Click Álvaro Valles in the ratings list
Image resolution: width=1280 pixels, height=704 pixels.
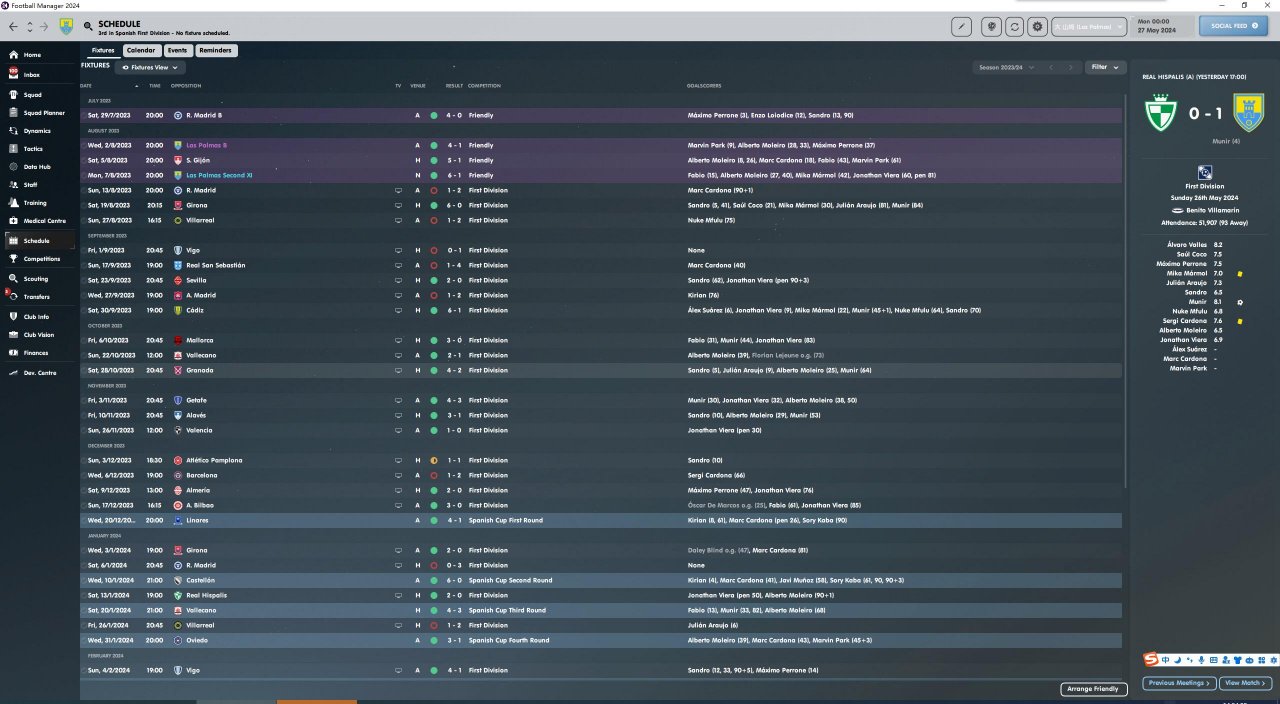pos(1188,244)
